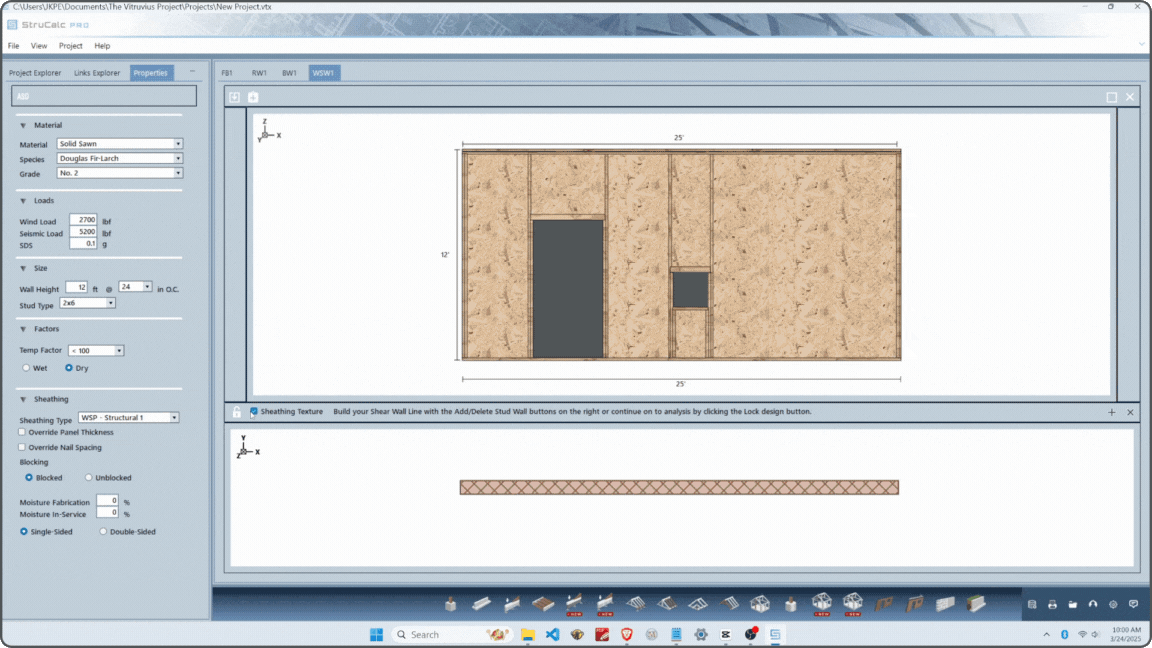
Task: Switch to the FB1 tab
Action: [x=226, y=72]
